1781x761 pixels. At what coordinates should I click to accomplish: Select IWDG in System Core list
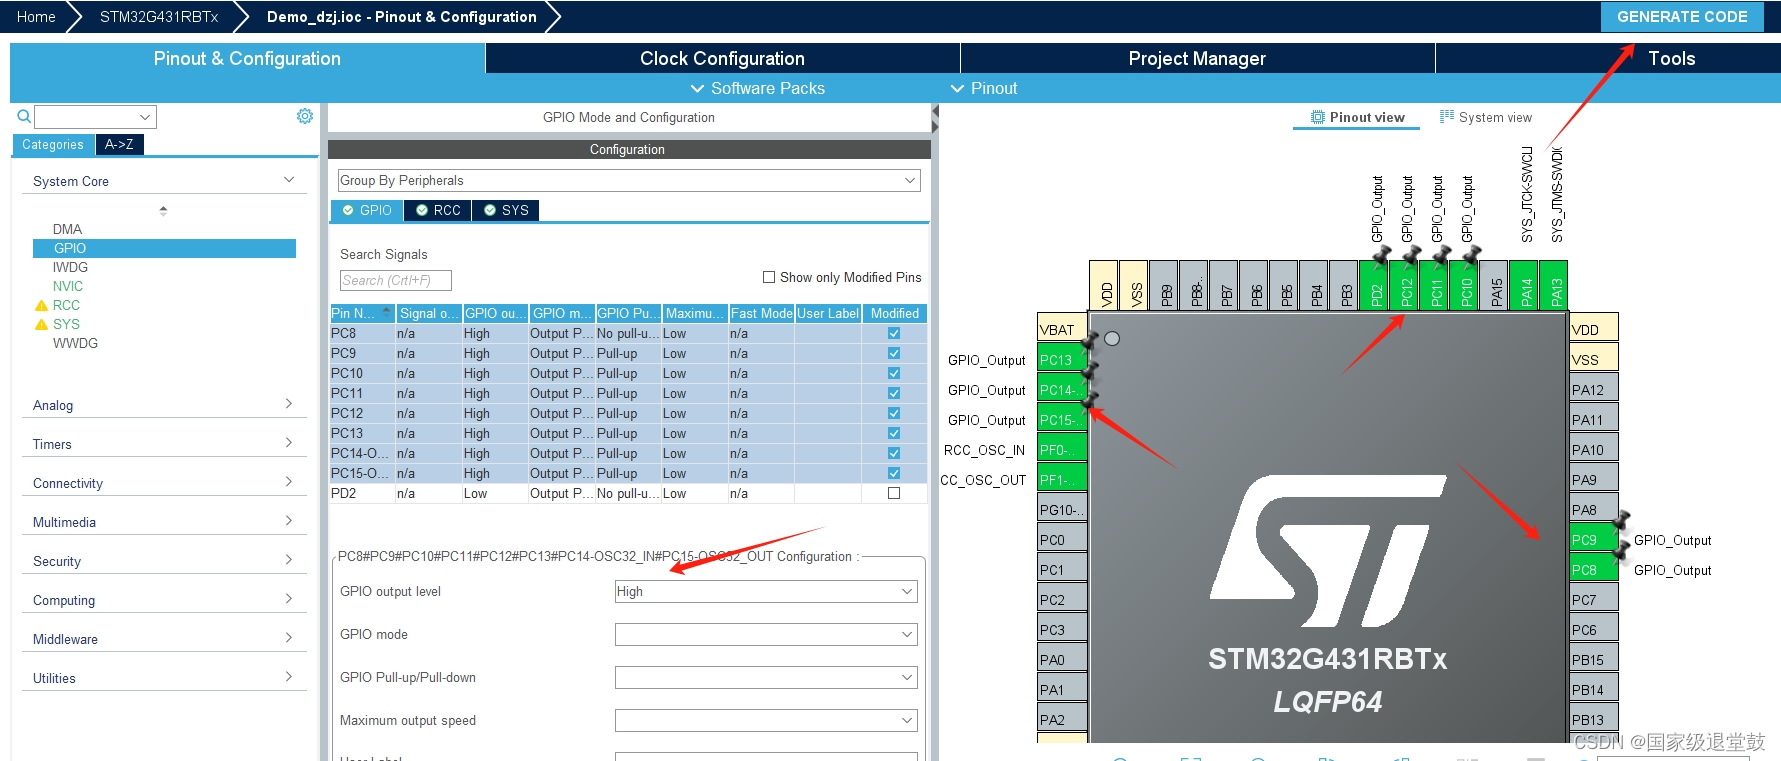click(70, 267)
